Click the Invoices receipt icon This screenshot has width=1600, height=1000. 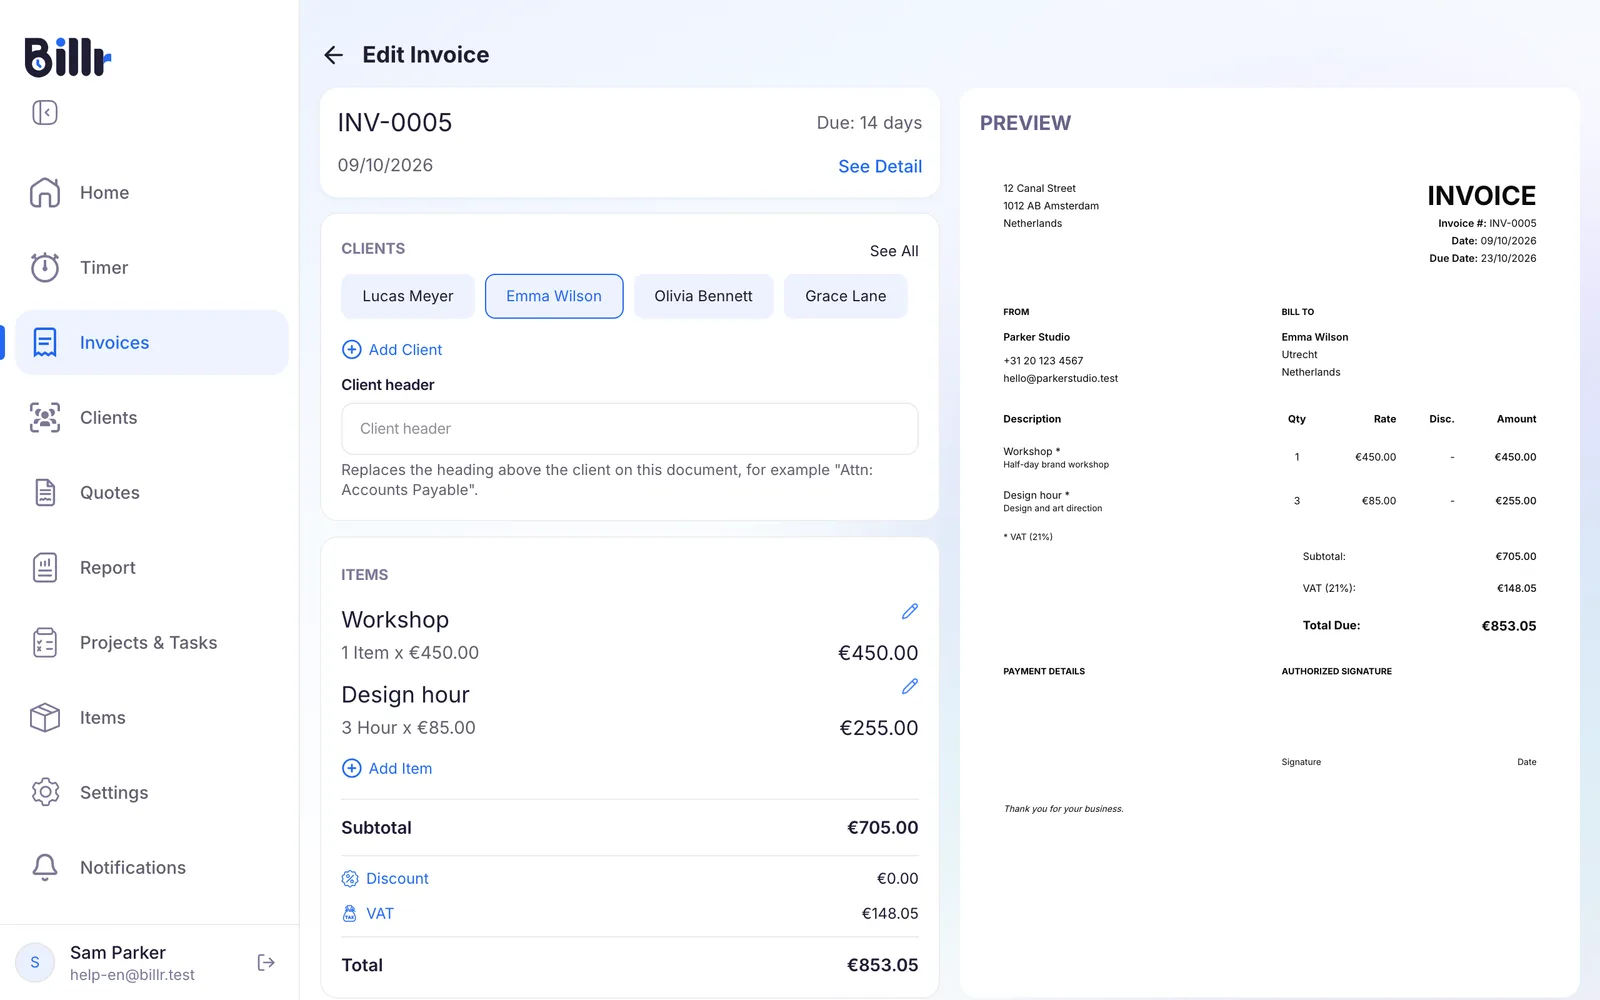(x=45, y=342)
